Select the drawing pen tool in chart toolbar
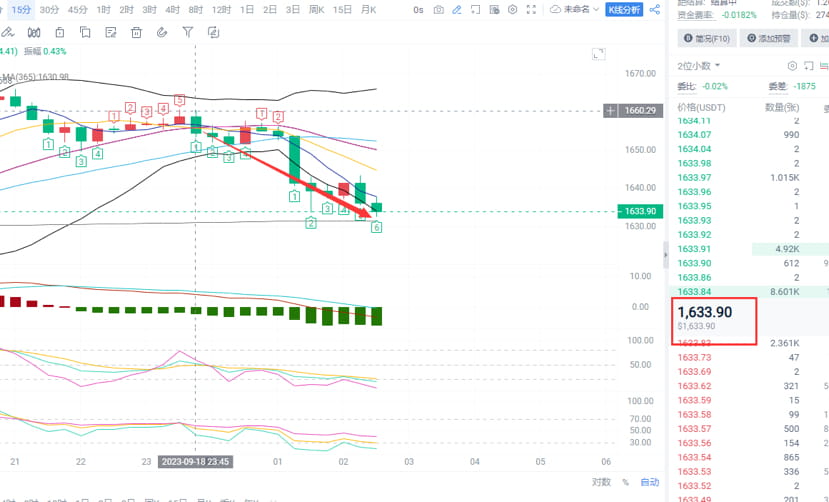829x502 pixels. [x=7, y=33]
